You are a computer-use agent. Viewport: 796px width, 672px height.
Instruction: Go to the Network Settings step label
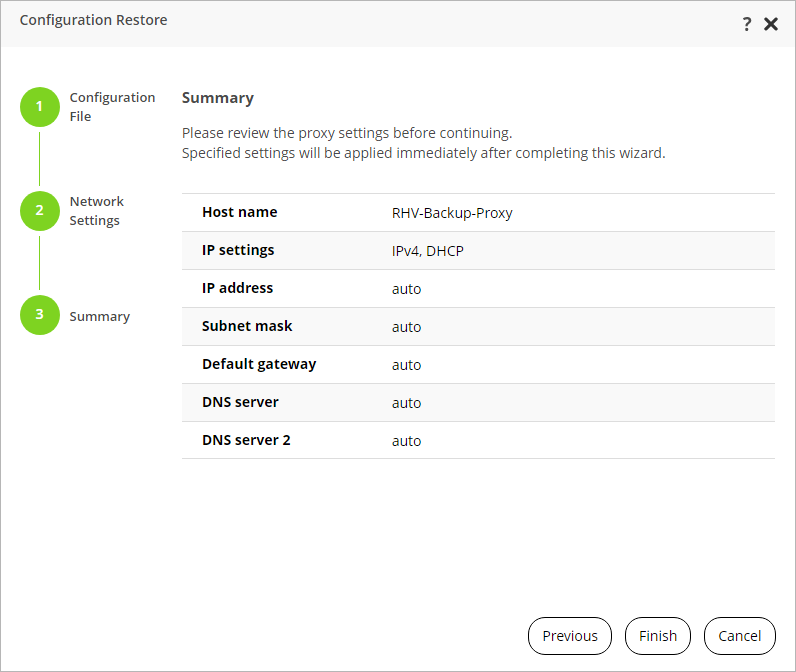97,211
